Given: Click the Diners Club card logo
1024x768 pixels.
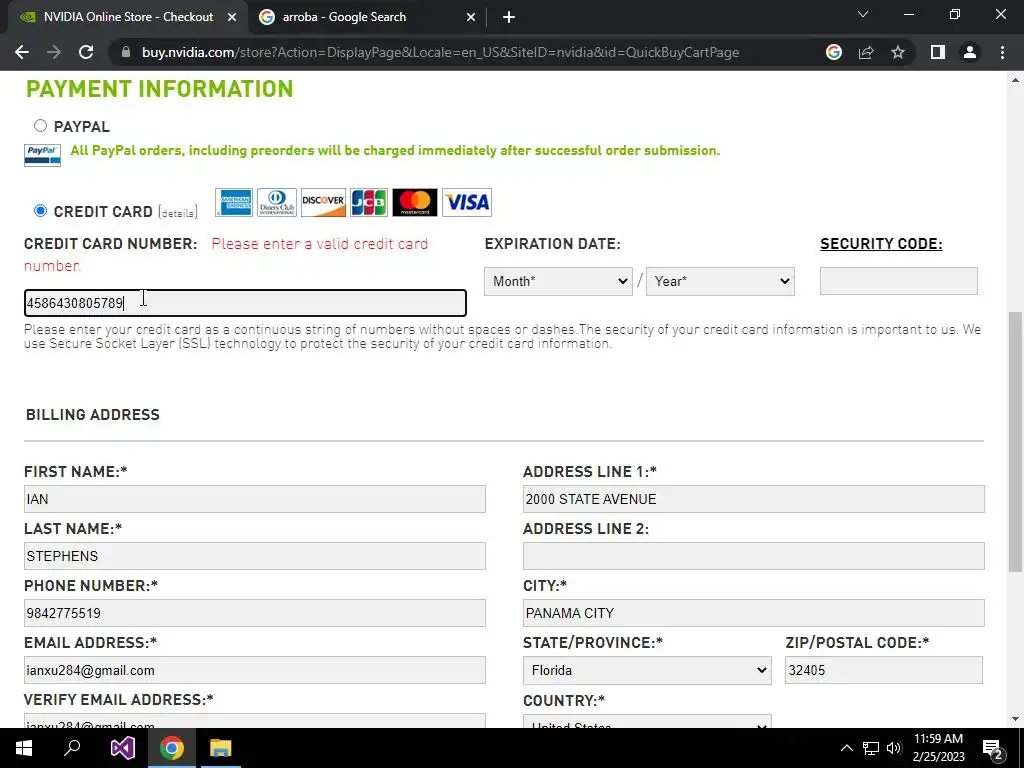Looking at the screenshot, I should 277,202.
